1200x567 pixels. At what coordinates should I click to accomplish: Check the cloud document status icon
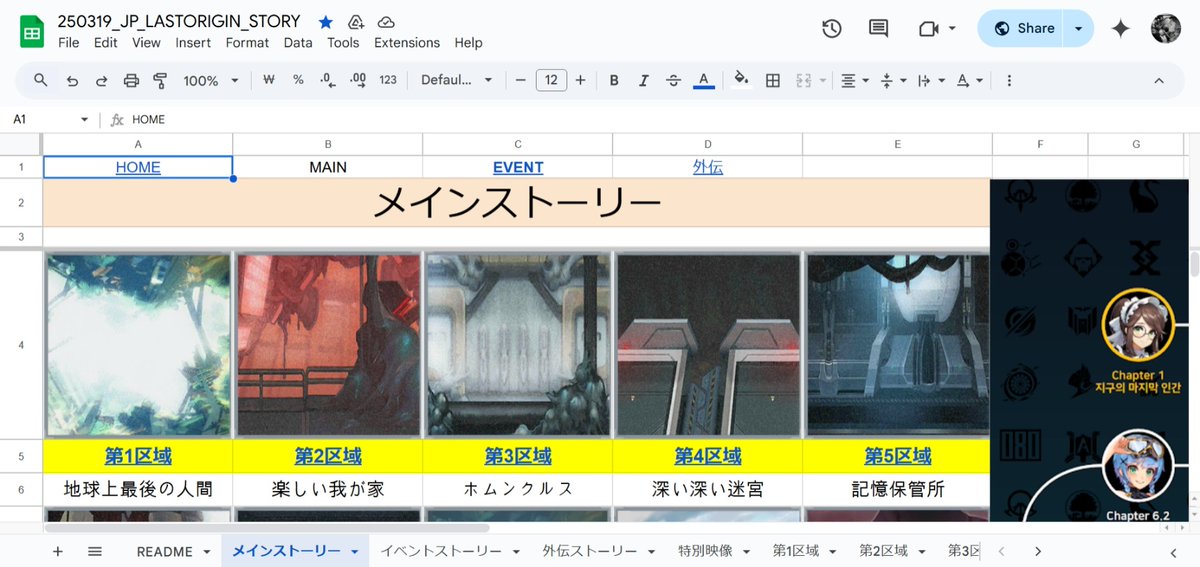tap(386, 22)
